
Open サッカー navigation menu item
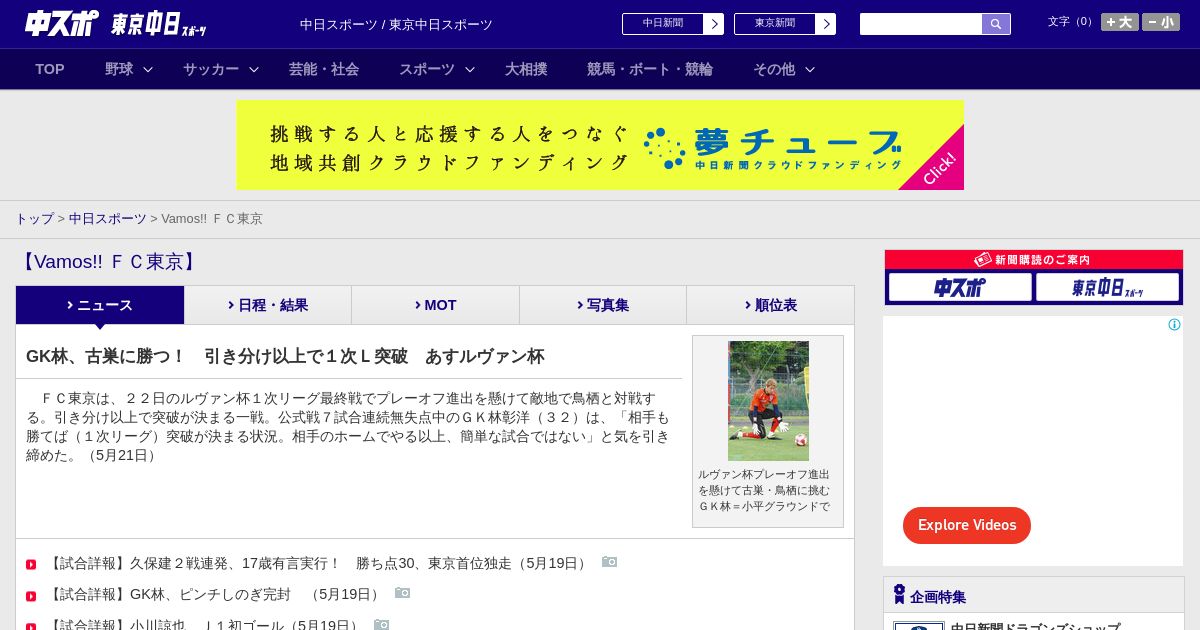point(211,69)
